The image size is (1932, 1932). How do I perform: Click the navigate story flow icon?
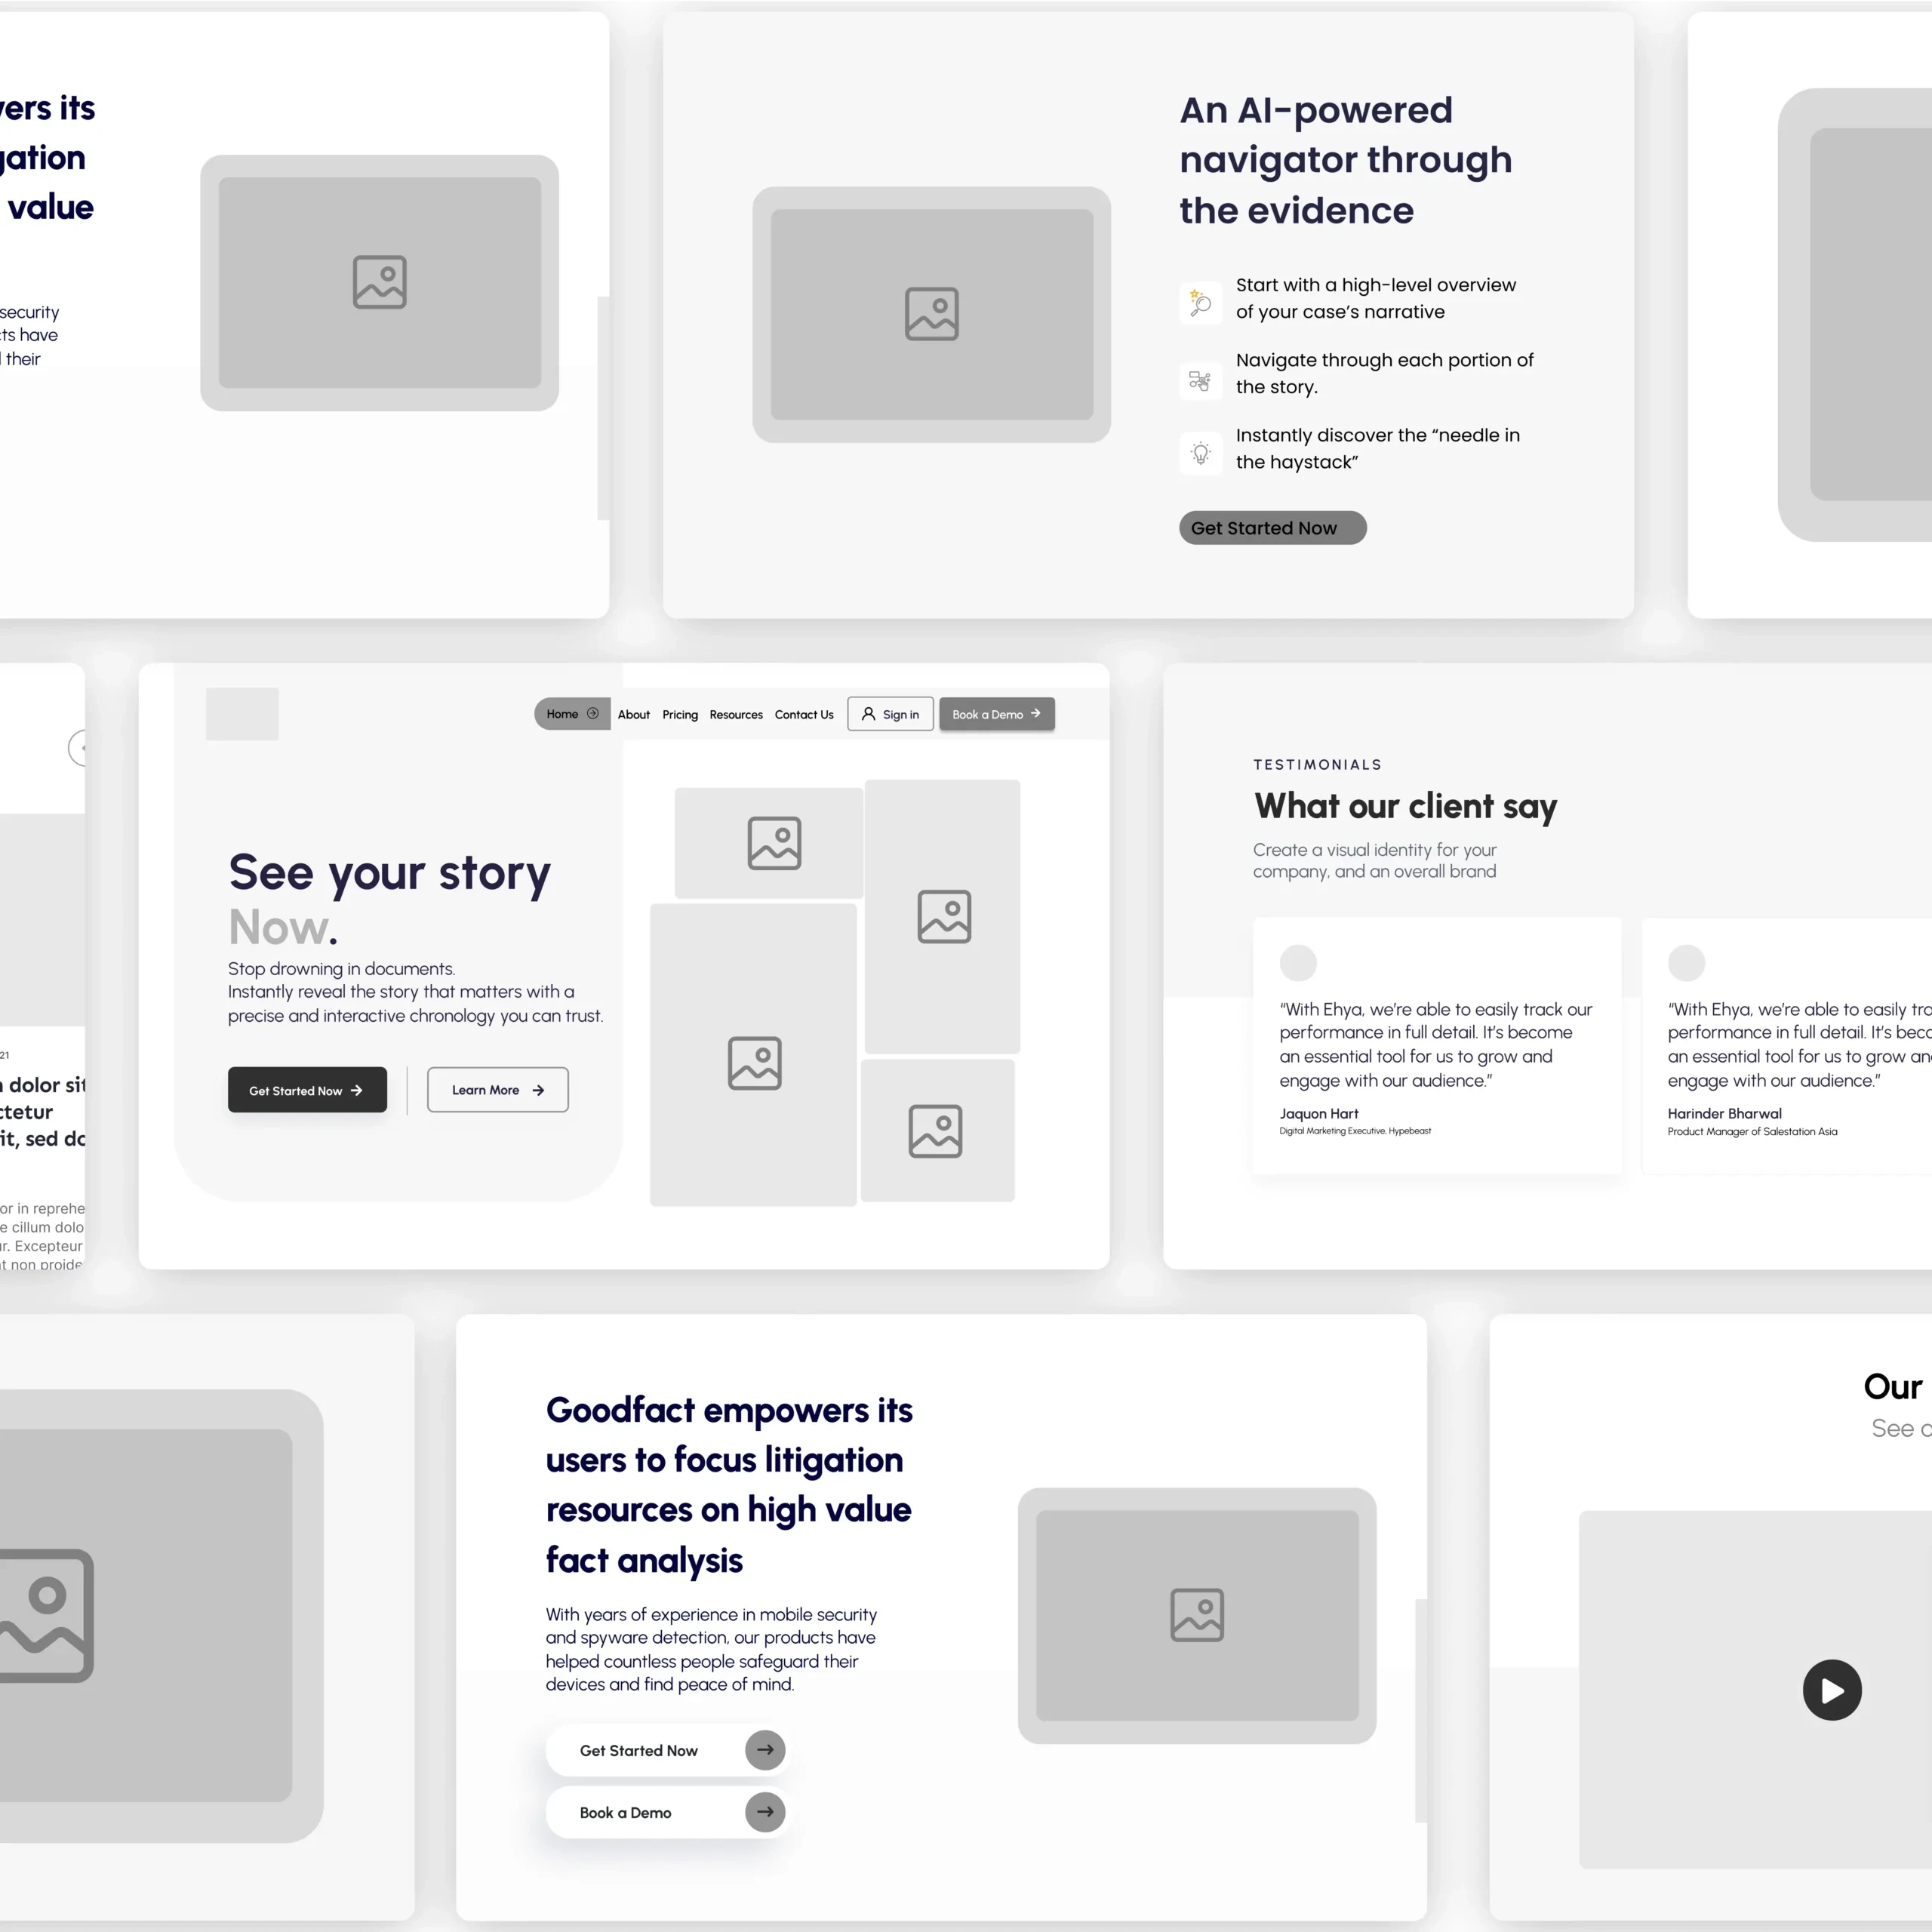pyautogui.click(x=1200, y=380)
